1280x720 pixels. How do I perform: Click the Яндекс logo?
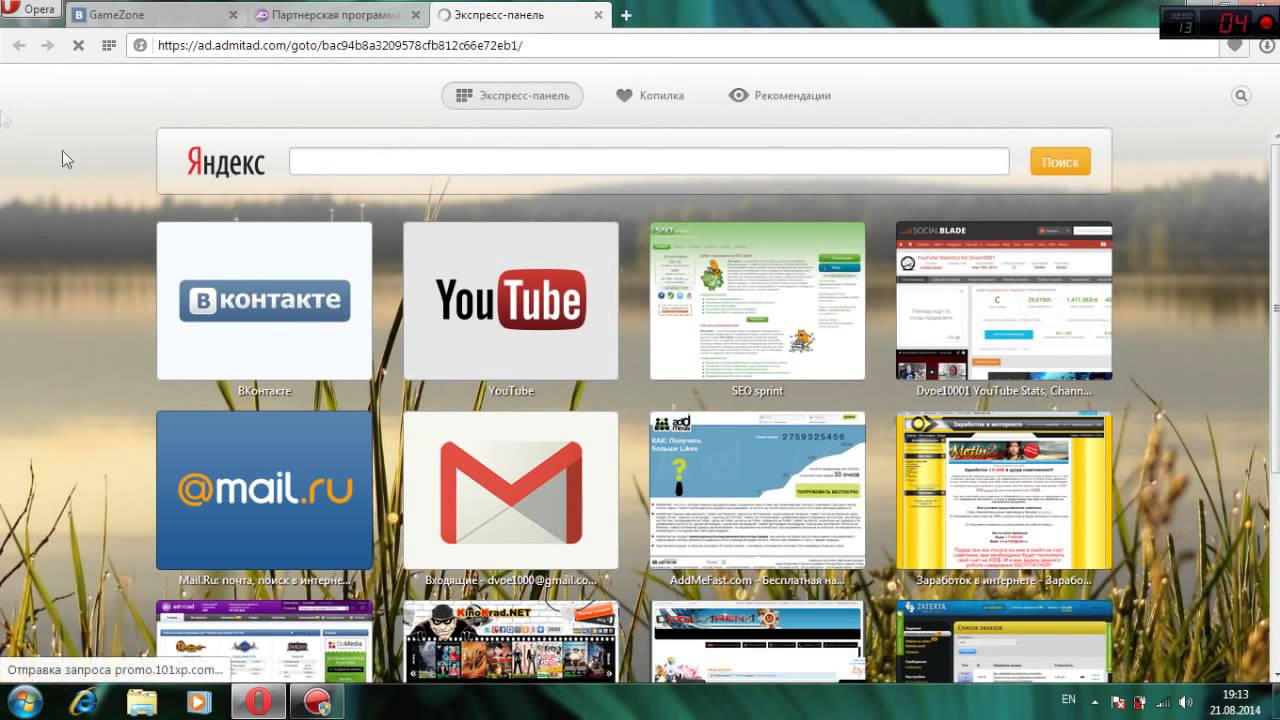pos(226,162)
